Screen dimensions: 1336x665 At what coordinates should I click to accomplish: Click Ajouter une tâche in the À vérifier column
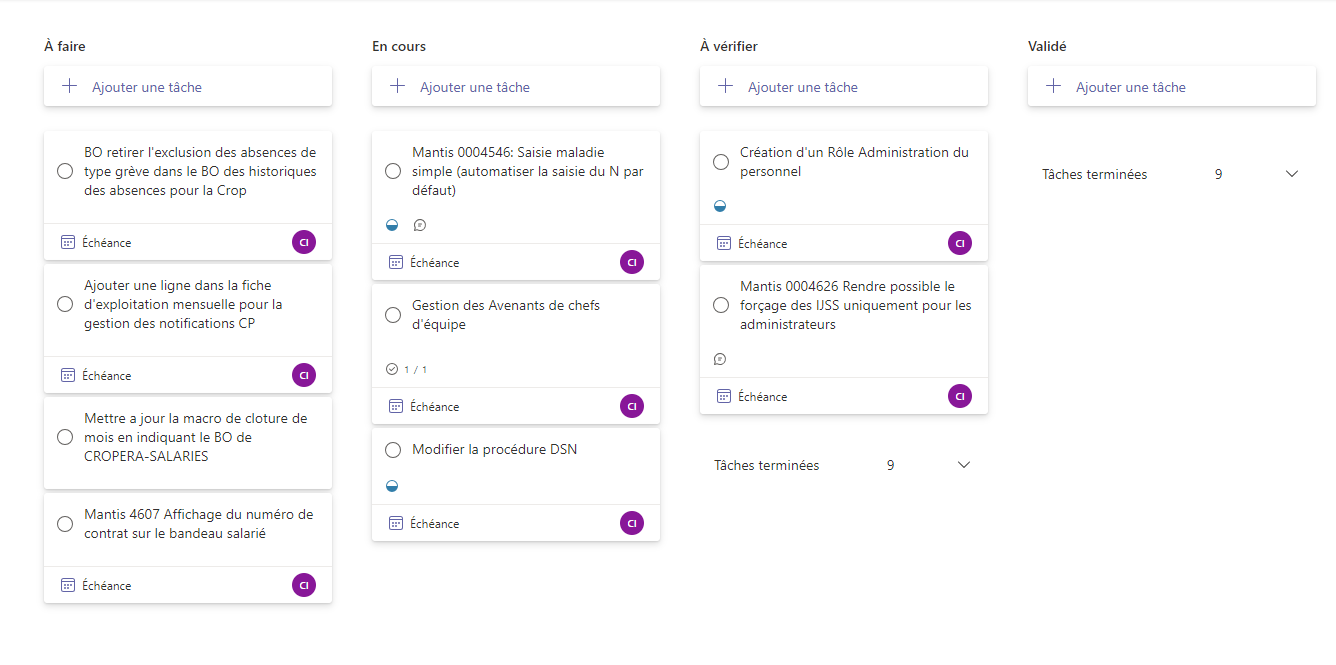pyautogui.click(x=803, y=87)
